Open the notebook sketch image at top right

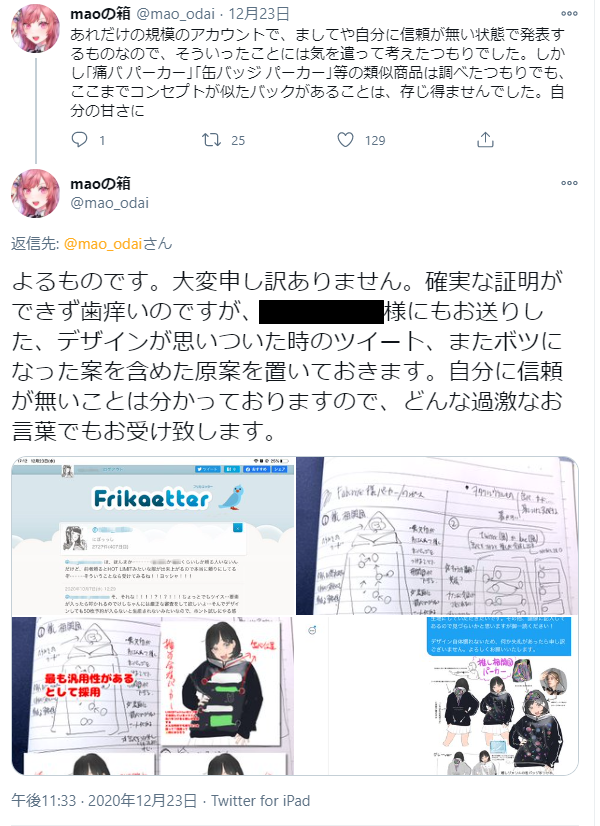[x=438, y=536]
